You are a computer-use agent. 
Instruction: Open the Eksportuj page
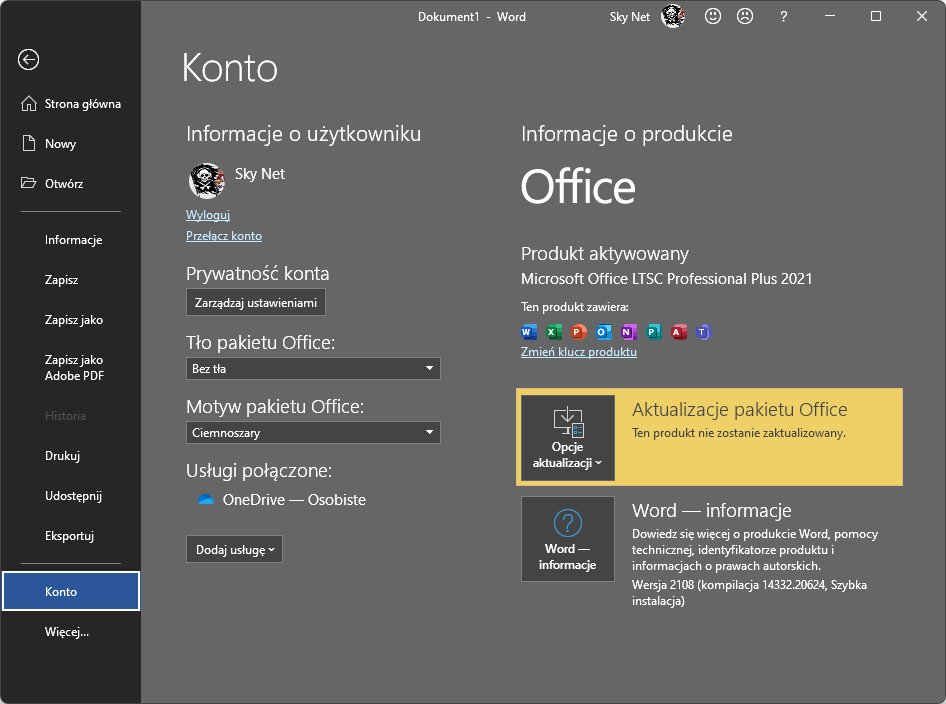[x=69, y=536]
